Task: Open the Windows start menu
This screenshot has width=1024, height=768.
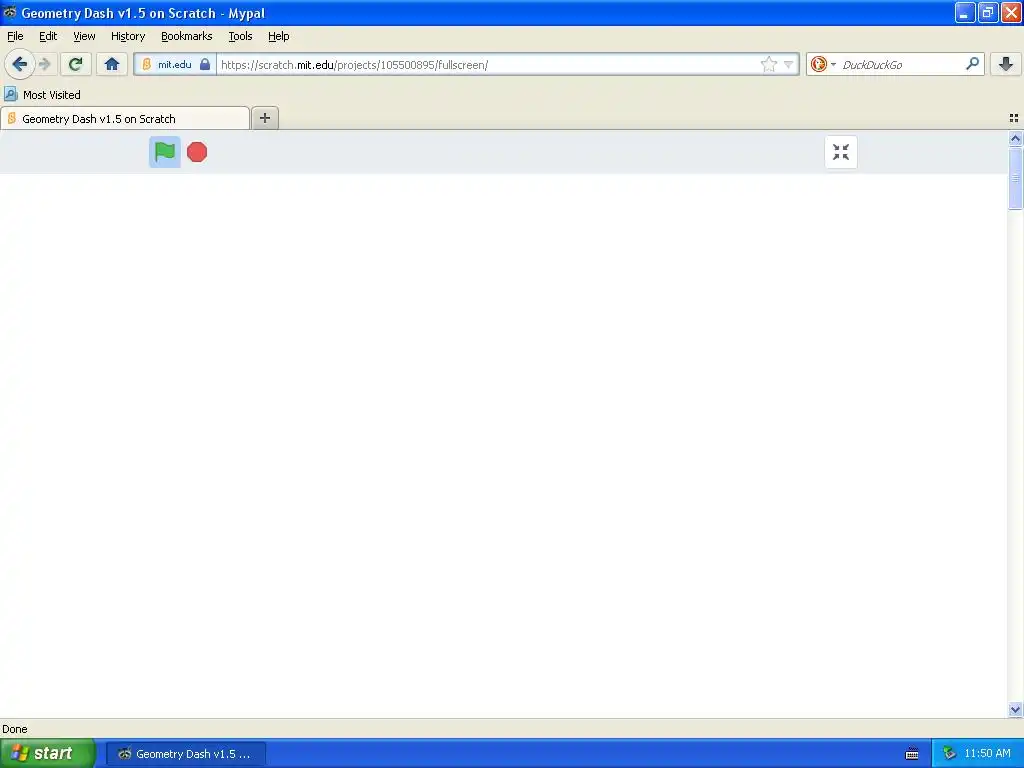Action: [47, 753]
